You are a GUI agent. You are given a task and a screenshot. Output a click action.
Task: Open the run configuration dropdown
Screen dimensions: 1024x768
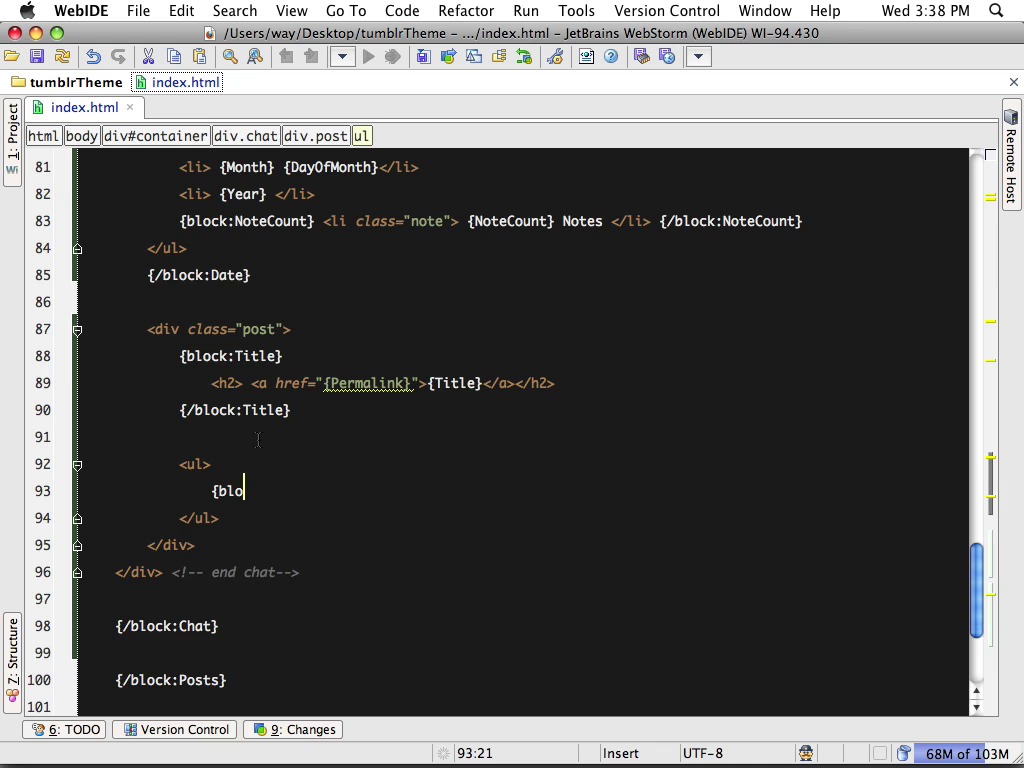coord(342,57)
